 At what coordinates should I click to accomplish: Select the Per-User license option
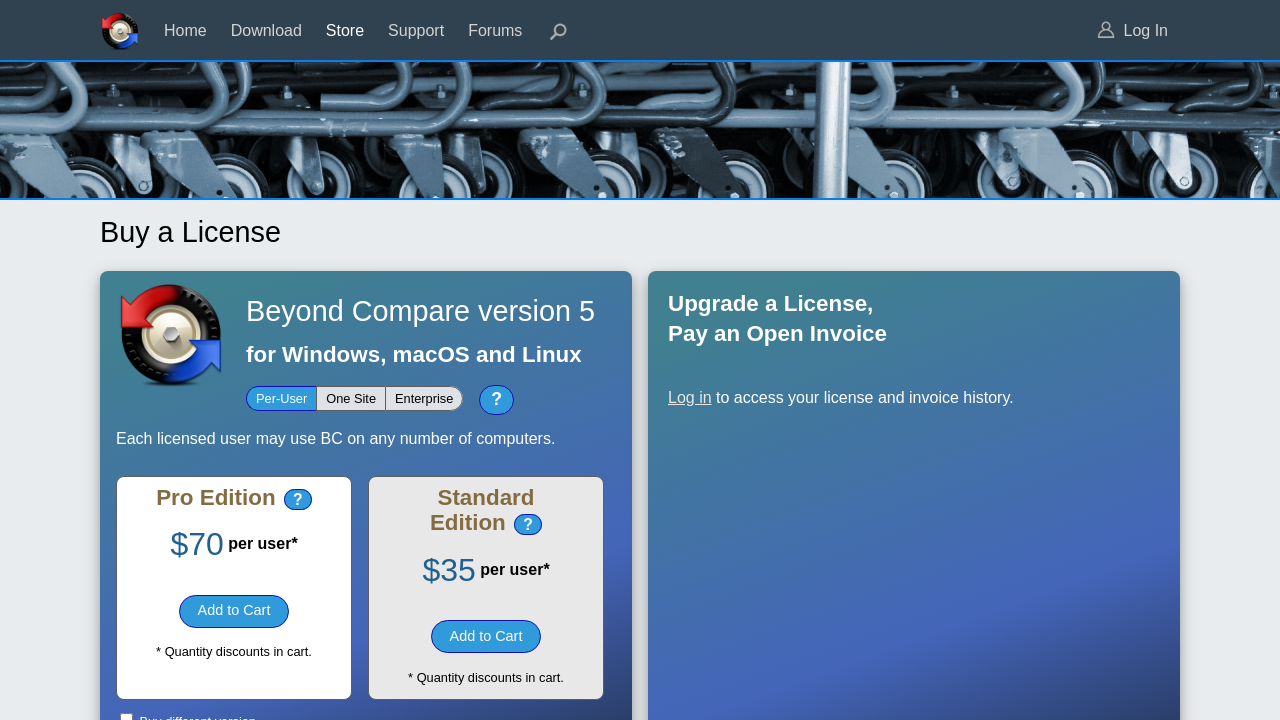click(x=281, y=399)
